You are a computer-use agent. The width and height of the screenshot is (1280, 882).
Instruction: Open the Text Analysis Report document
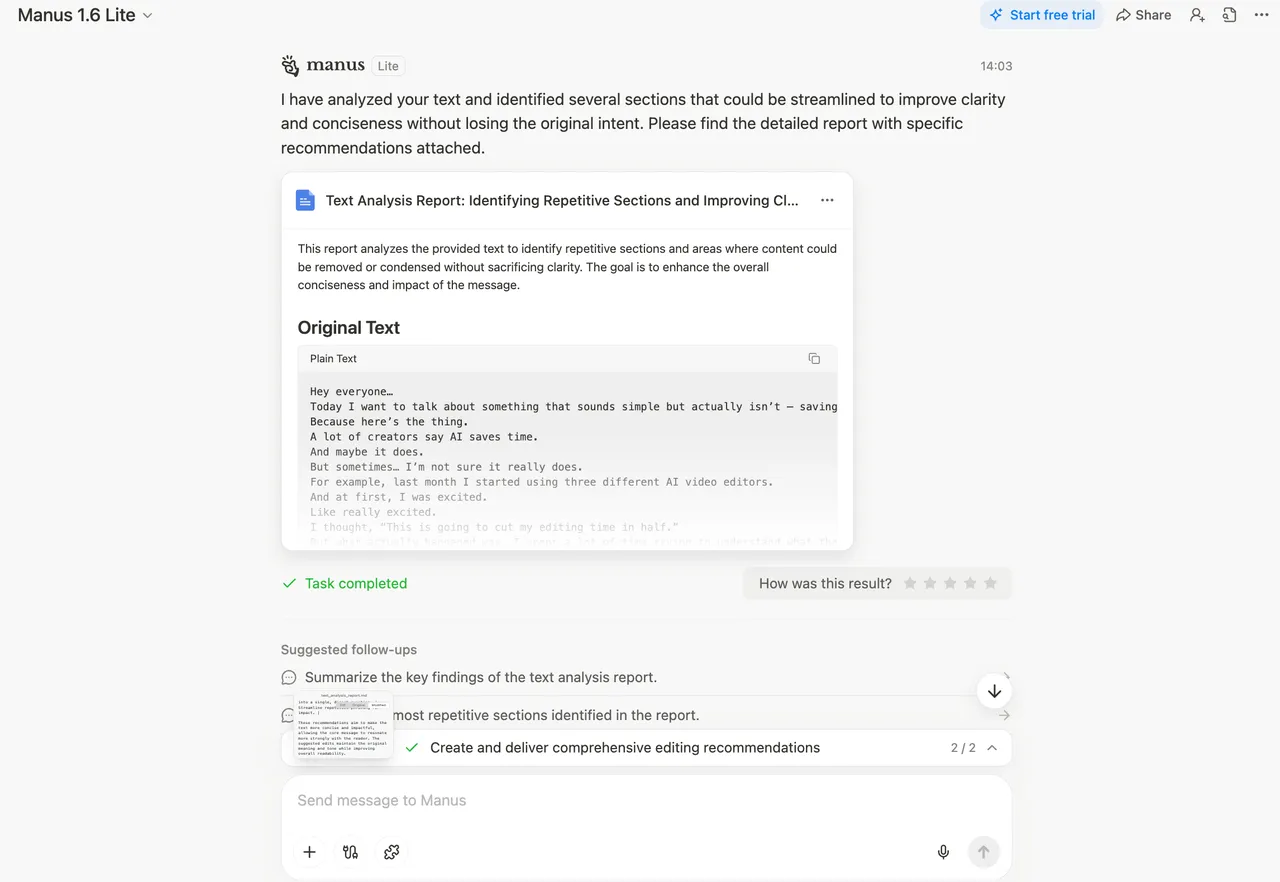561,200
